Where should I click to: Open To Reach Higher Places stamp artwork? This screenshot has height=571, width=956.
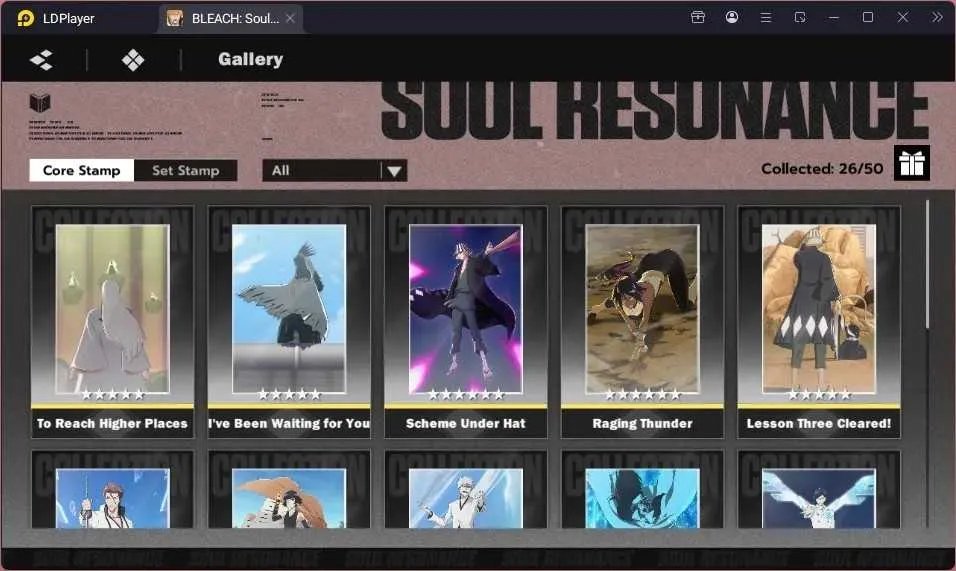[x=113, y=309]
